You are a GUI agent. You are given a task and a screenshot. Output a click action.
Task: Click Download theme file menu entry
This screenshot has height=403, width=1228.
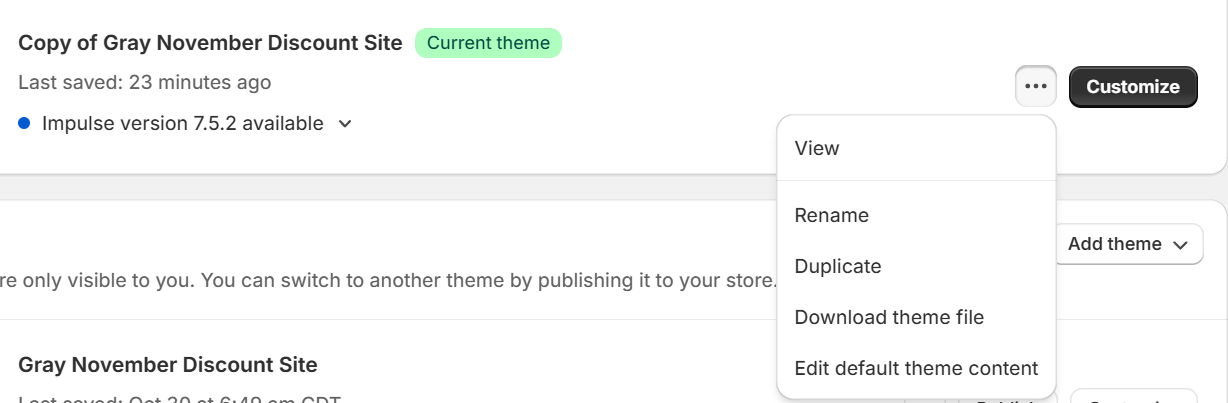pos(889,317)
